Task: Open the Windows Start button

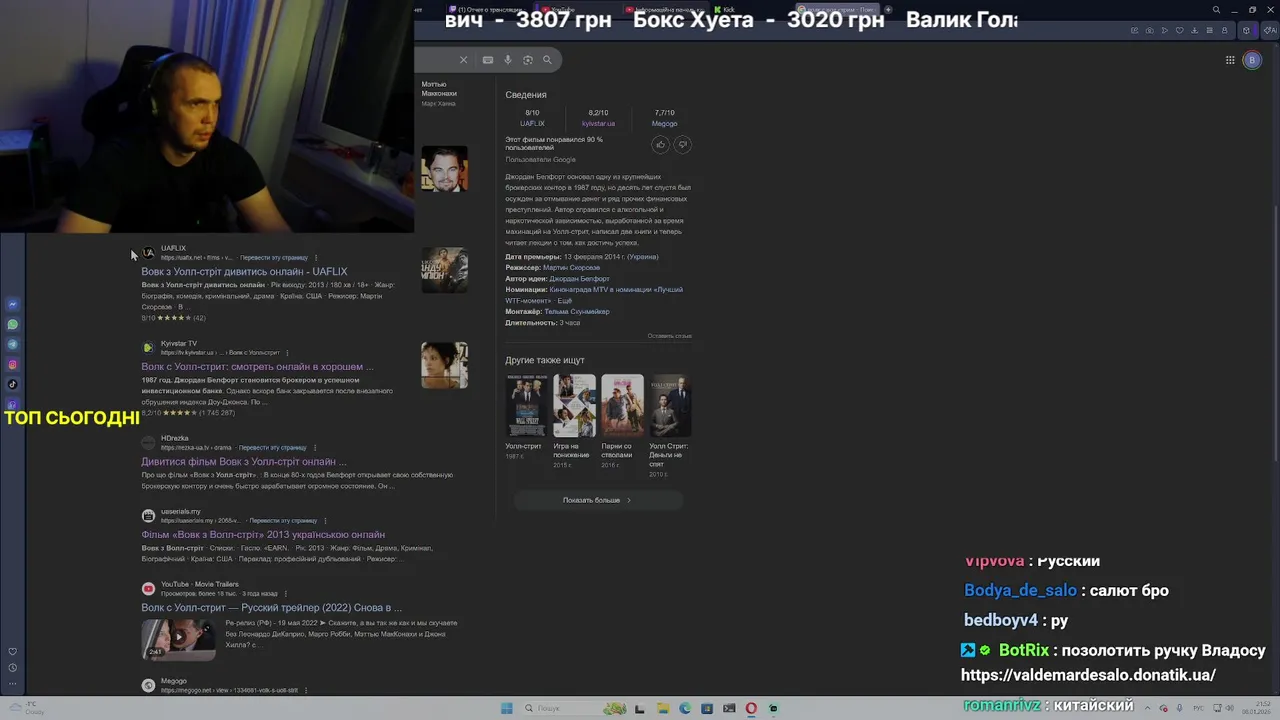Action: pyautogui.click(x=507, y=708)
